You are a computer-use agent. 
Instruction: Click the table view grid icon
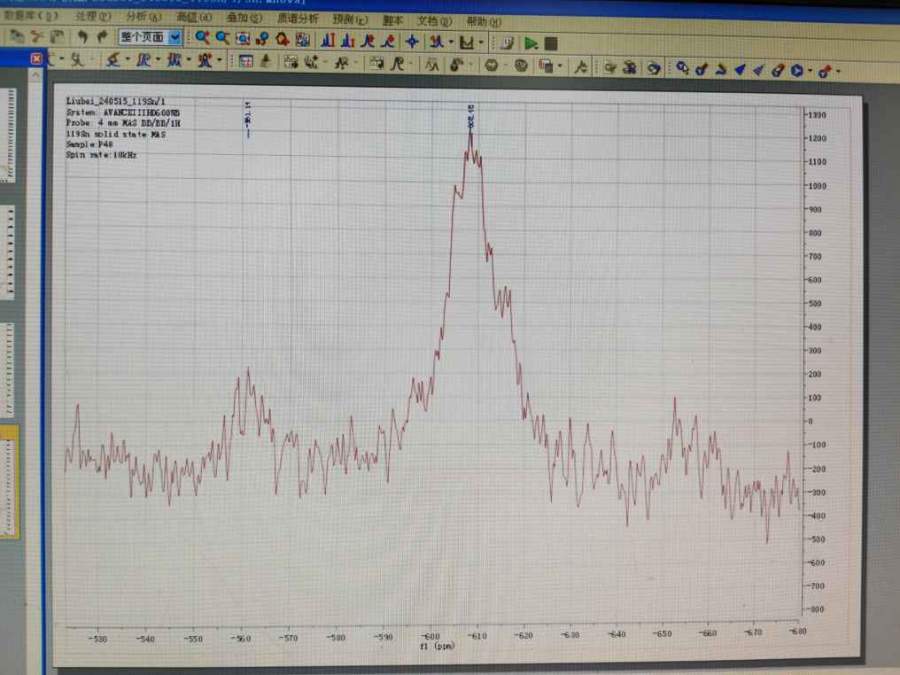(x=245, y=62)
